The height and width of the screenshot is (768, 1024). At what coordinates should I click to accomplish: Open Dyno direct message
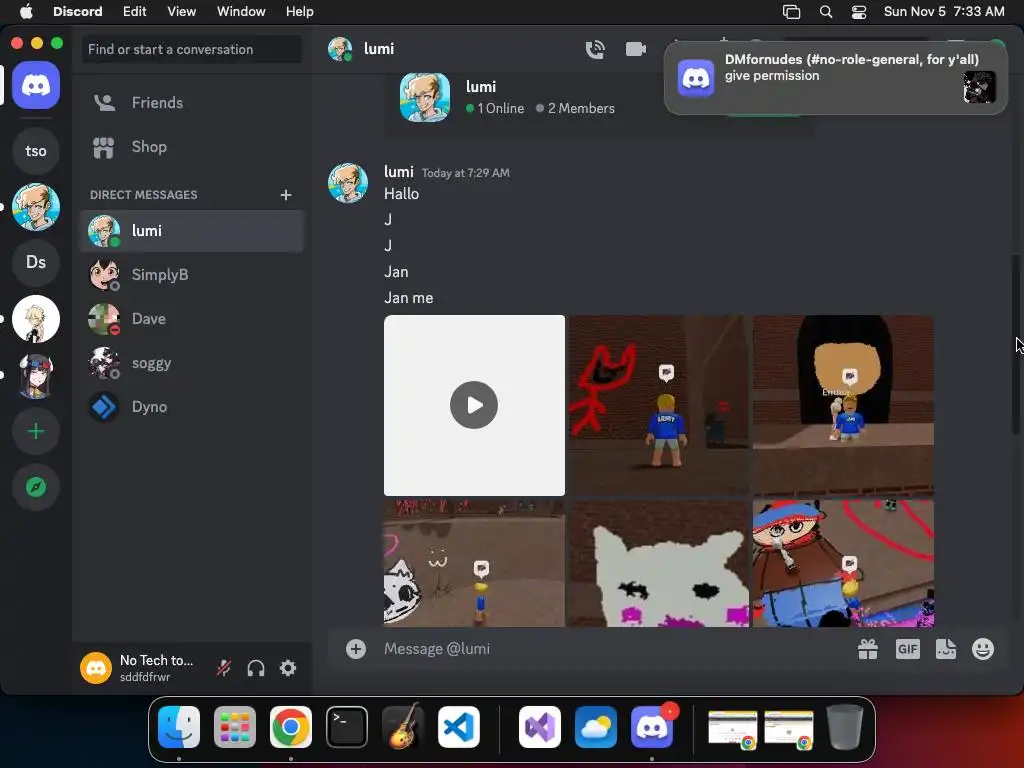[x=192, y=407]
